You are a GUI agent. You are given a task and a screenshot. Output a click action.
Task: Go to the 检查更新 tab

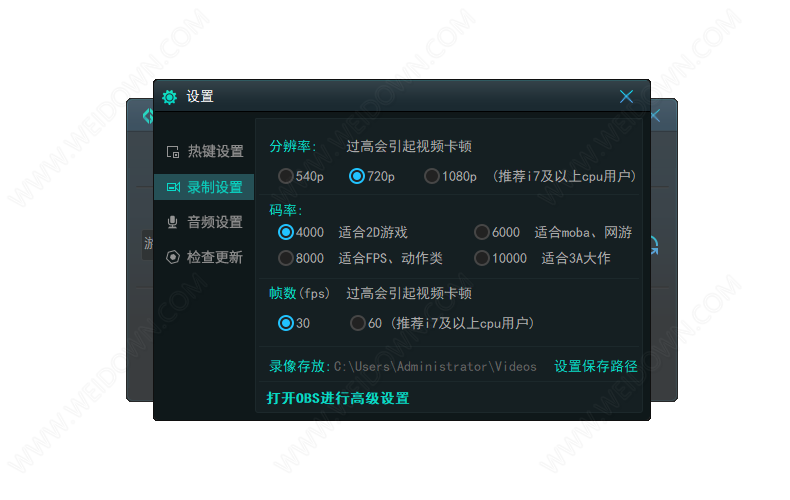(x=204, y=258)
